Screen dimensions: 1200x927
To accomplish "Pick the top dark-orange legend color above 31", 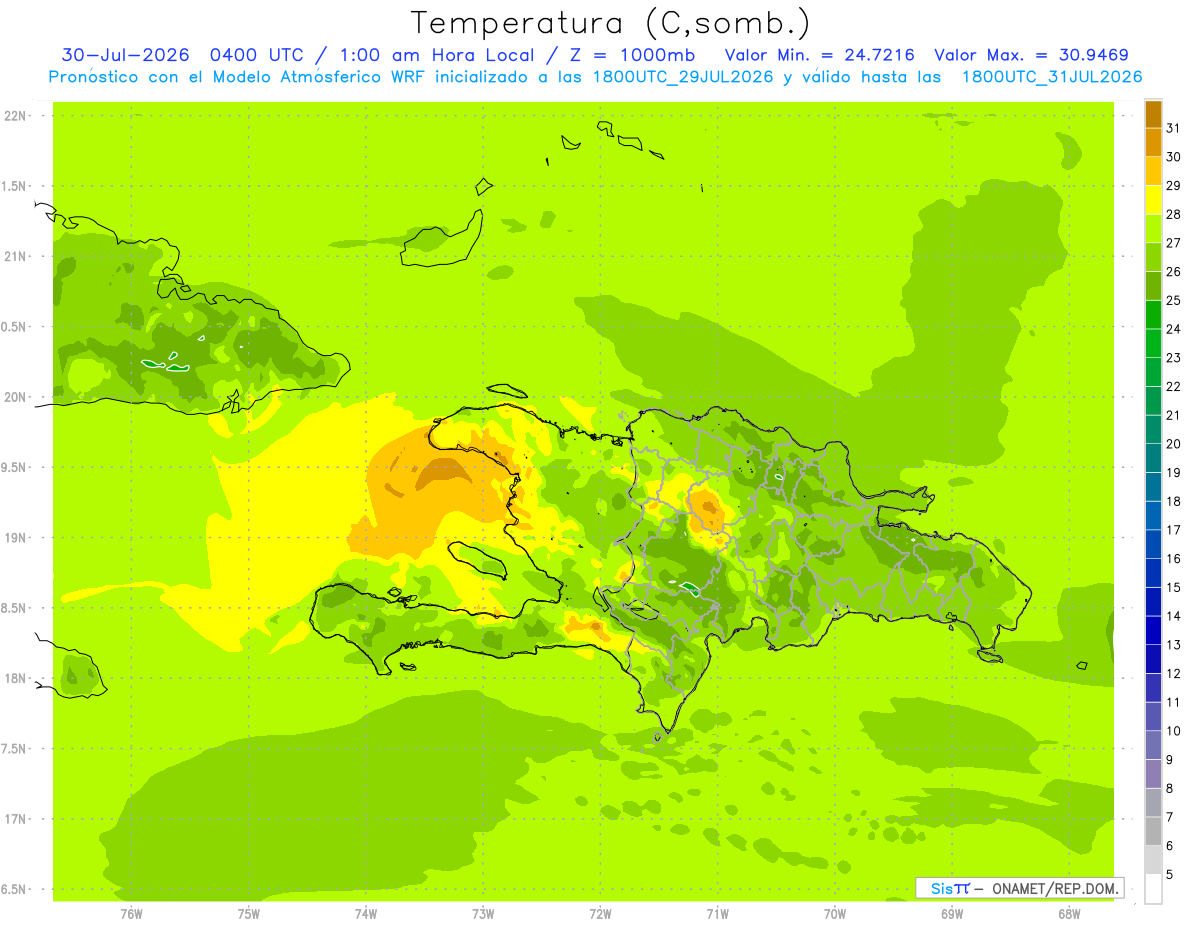I will [x=1153, y=114].
